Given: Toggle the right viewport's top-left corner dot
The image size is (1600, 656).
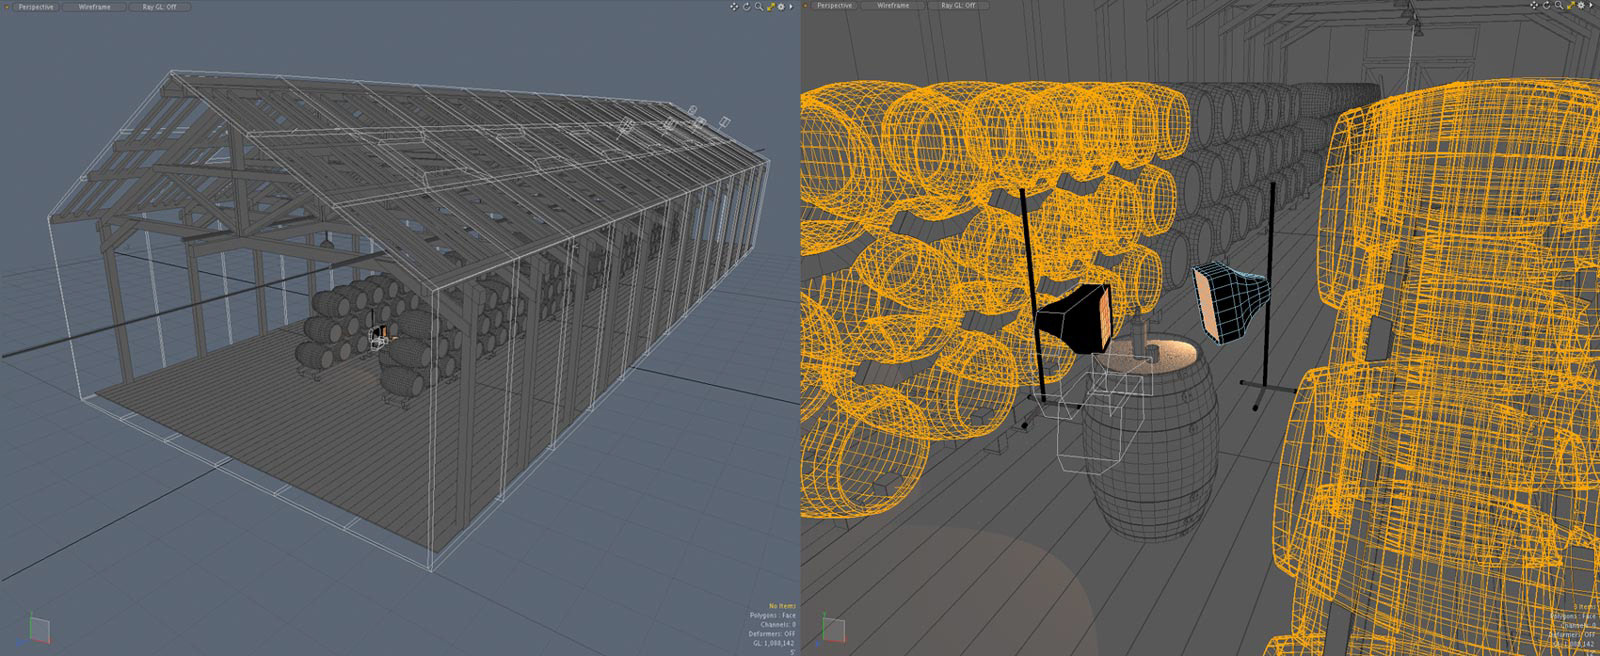Looking at the screenshot, I should pyautogui.click(x=806, y=6).
